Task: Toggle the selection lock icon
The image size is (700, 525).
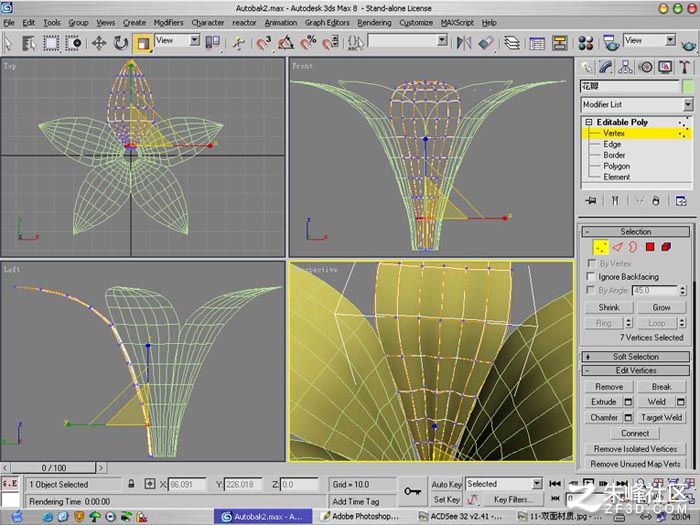Action: coord(131,483)
